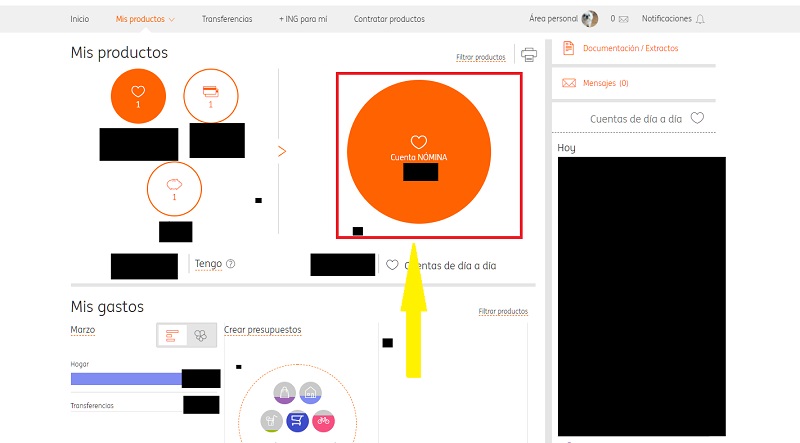Screen dimensions: 800x443
Task: Click the large Cuenta NÓMINA circle
Action: pyautogui.click(x=419, y=151)
